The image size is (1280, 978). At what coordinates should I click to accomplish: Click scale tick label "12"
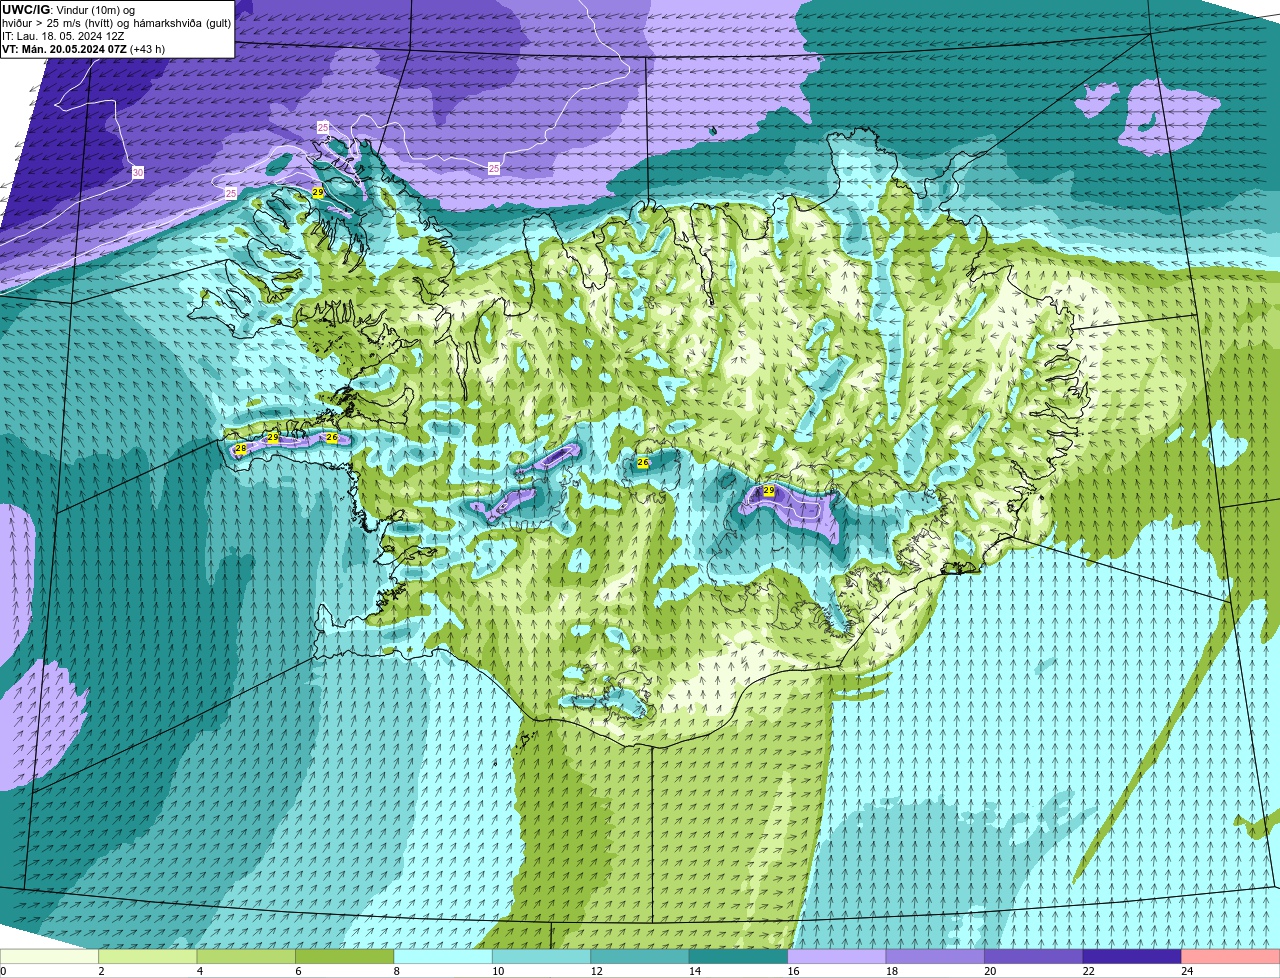[x=596, y=971]
